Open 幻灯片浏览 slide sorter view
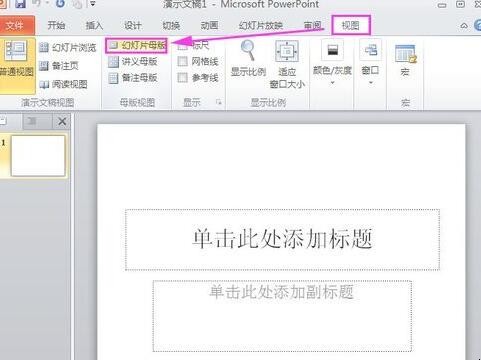This screenshot has height=360, width=481. [x=67, y=48]
